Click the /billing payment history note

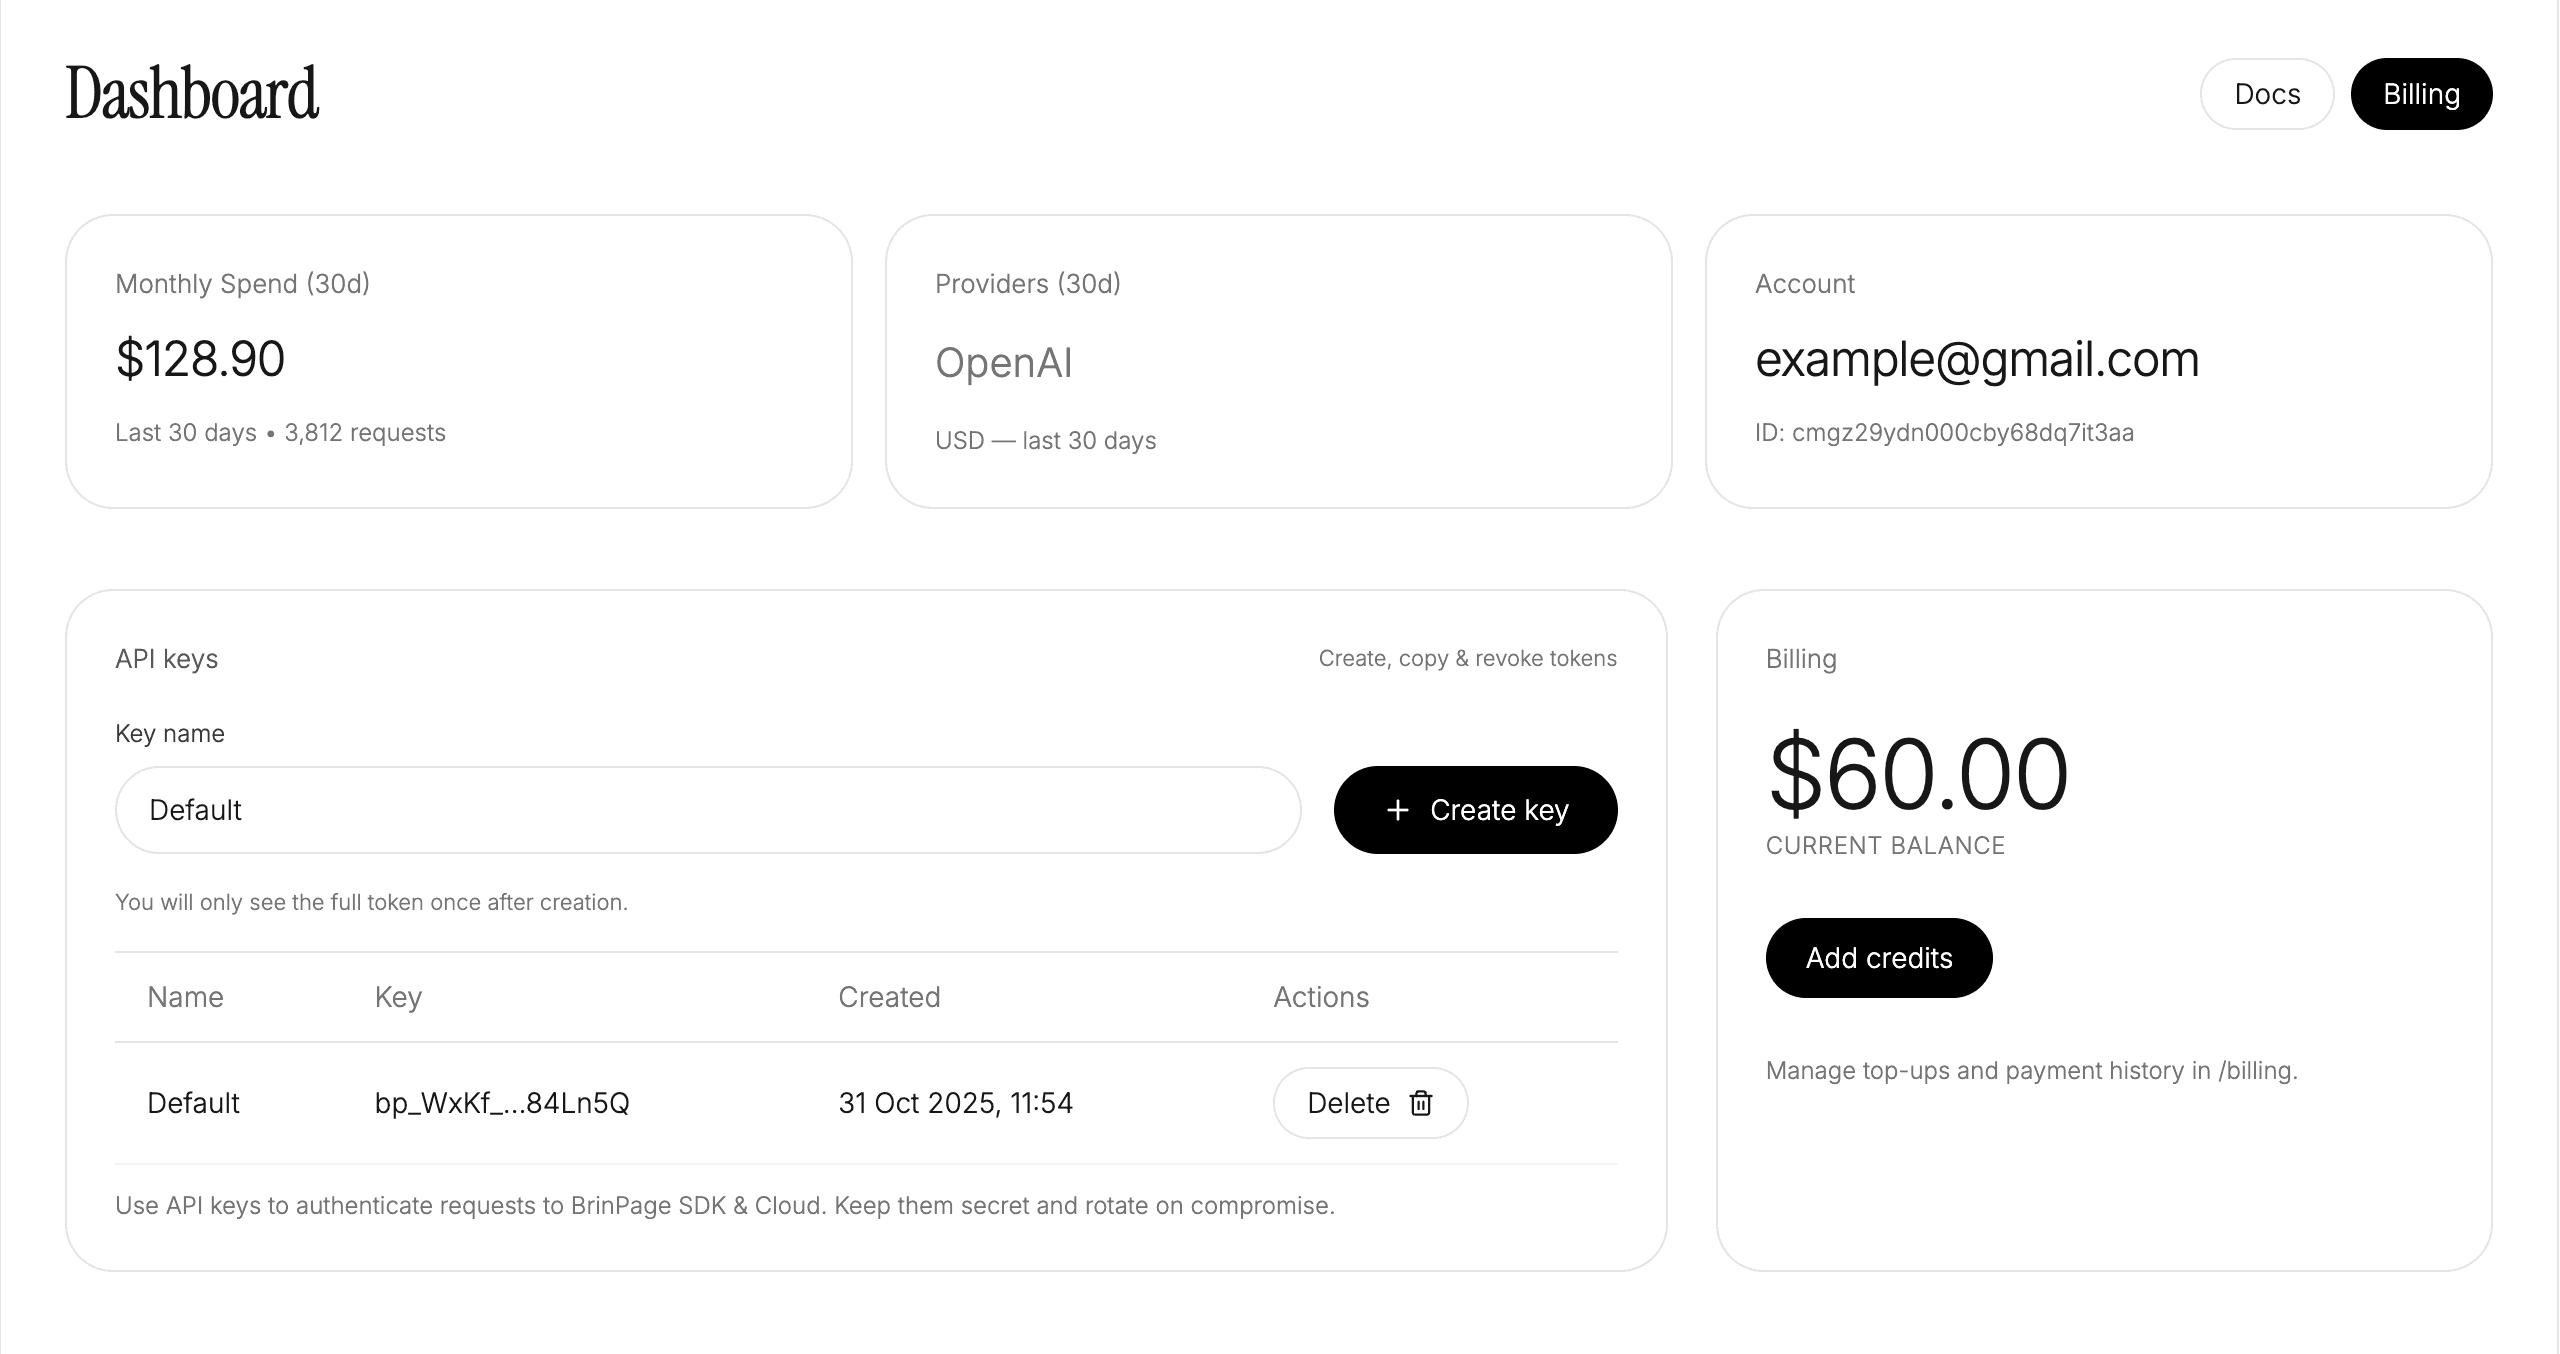(2031, 1071)
